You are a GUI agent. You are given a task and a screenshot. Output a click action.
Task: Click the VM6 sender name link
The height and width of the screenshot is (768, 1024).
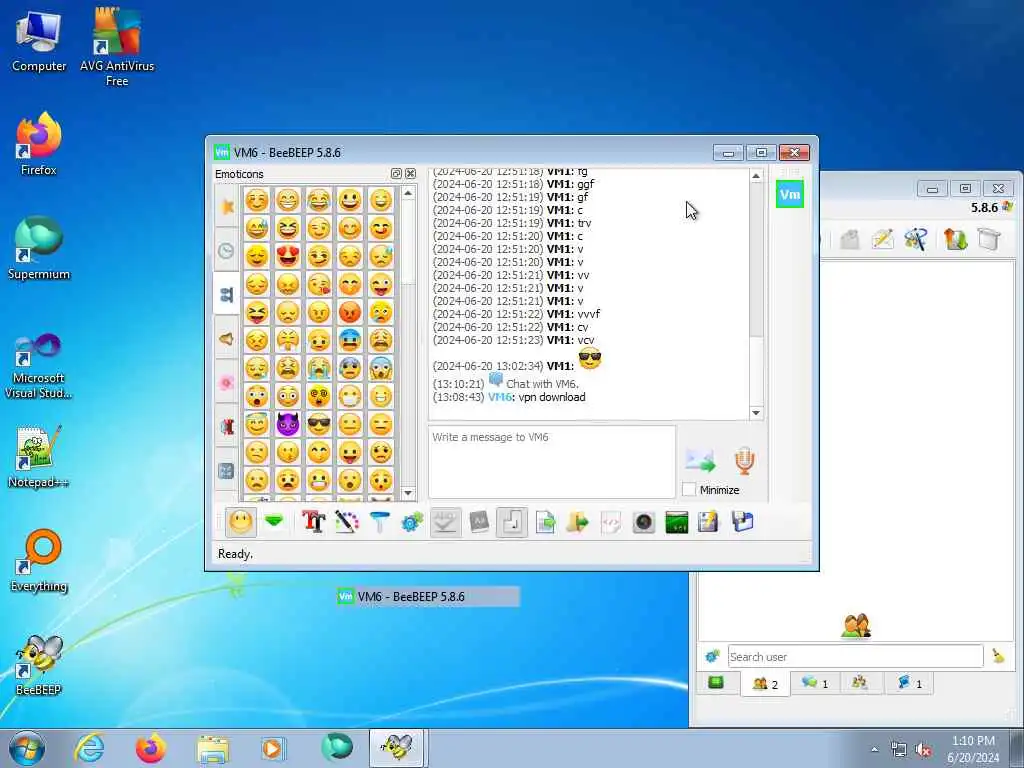(x=499, y=397)
